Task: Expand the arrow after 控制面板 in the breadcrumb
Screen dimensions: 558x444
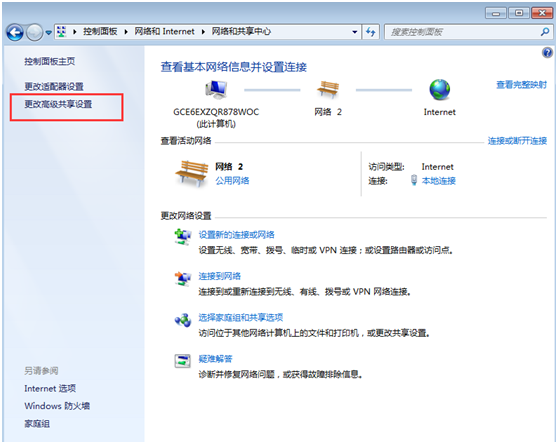Action: (126, 32)
